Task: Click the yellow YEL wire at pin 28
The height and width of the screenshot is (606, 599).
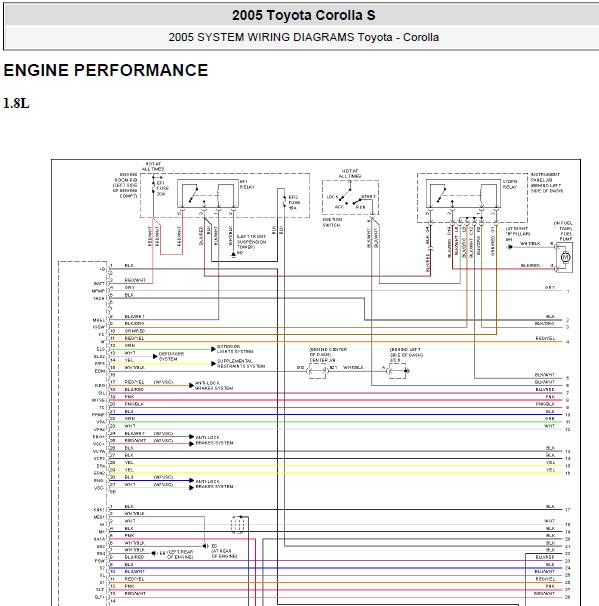Action: [x=336, y=466]
